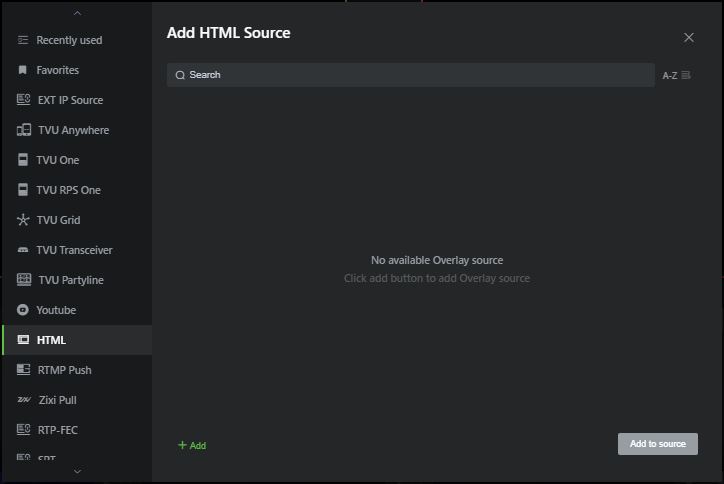Select the HTML source type
This screenshot has width=724, height=484.
point(77,340)
